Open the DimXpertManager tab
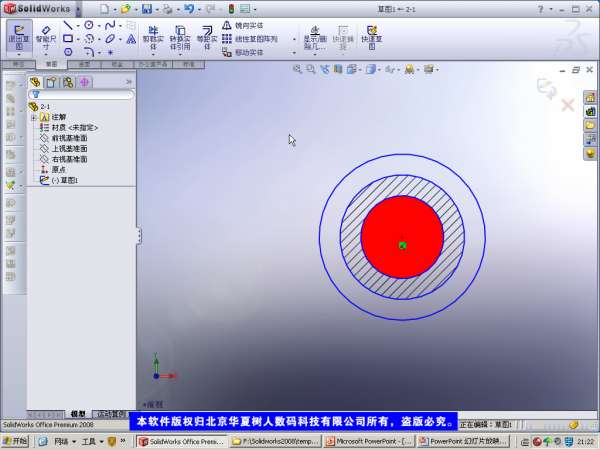Viewport: 600px width, 450px height. pyautogui.click(x=85, y=82)
